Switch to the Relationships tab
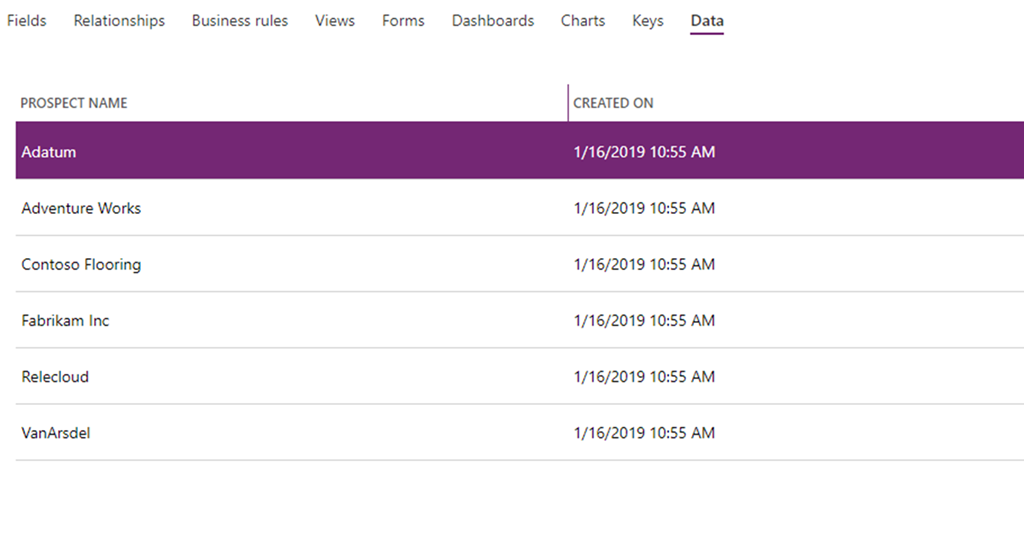The height and width of the screenshot is (554, 1024). pos(119,20)
